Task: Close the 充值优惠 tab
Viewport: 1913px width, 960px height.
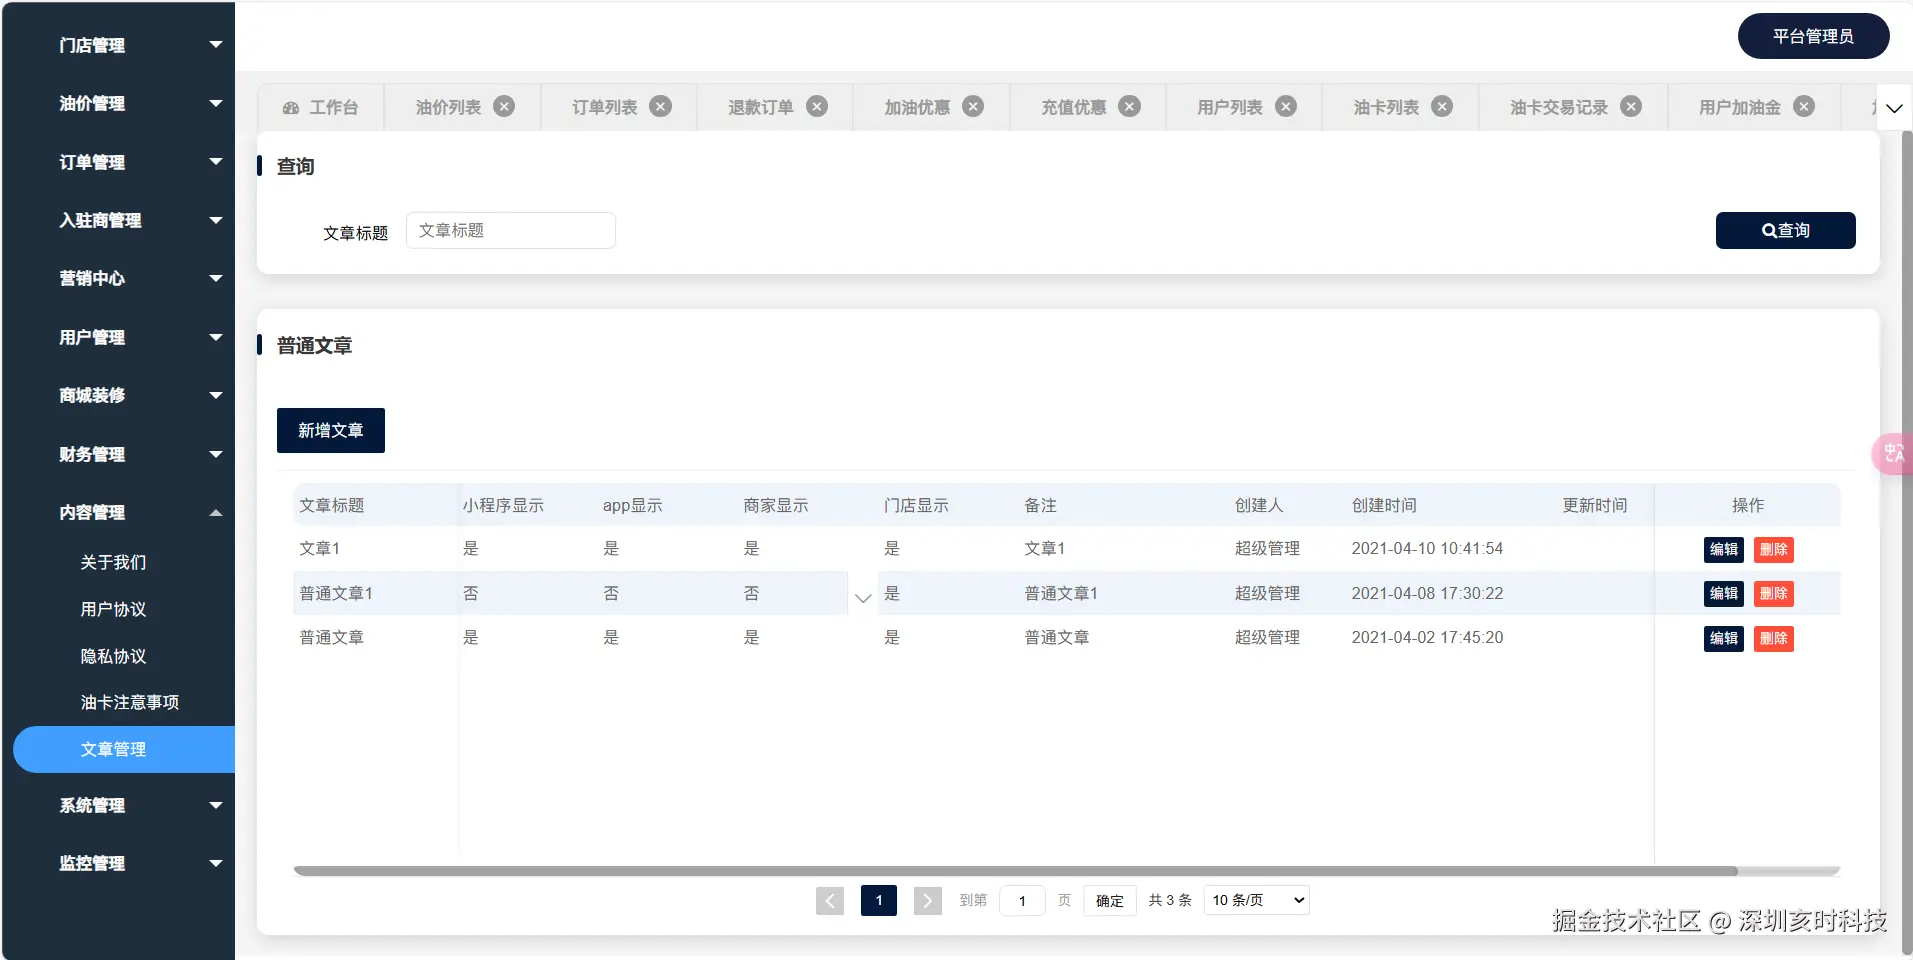Action: 1130,106
